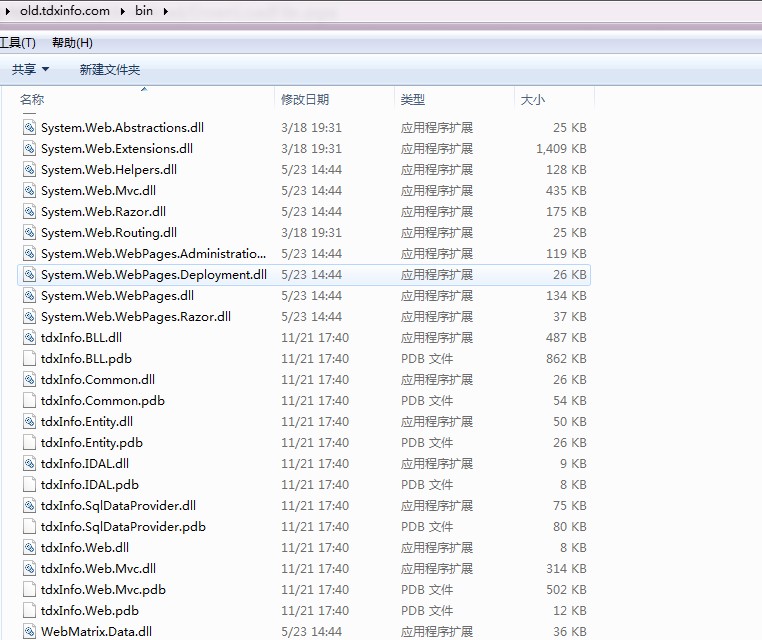
Task: Select file name tdxInfo.Web.Mvc.pdb
Action: click(103, 589)
